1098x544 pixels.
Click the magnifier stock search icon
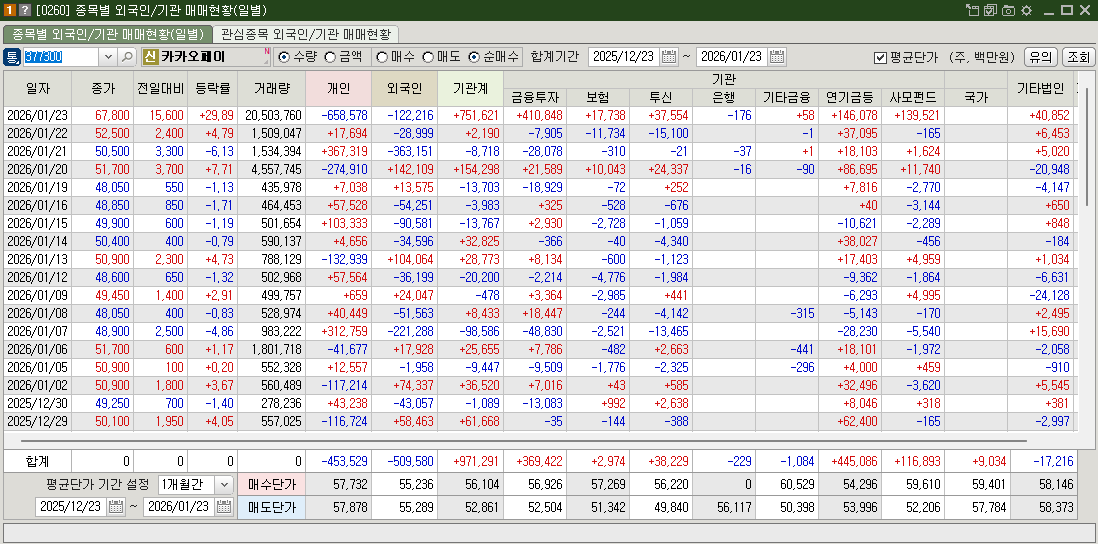[x=127, y=57]
